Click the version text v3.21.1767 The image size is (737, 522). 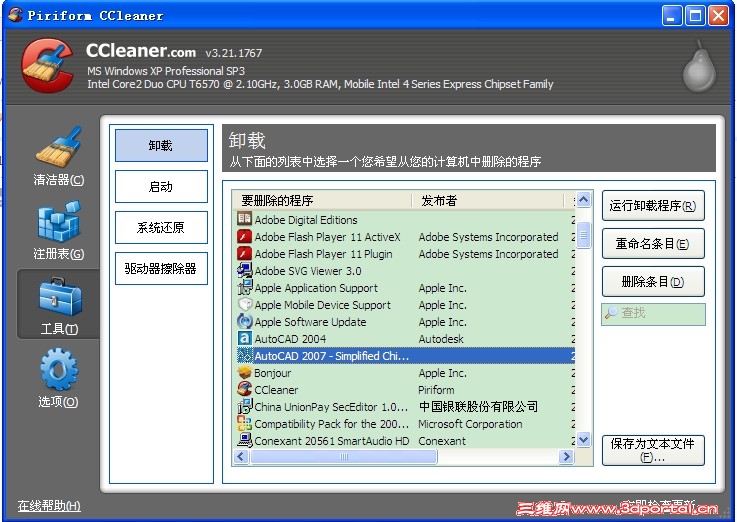pos(234,53)
